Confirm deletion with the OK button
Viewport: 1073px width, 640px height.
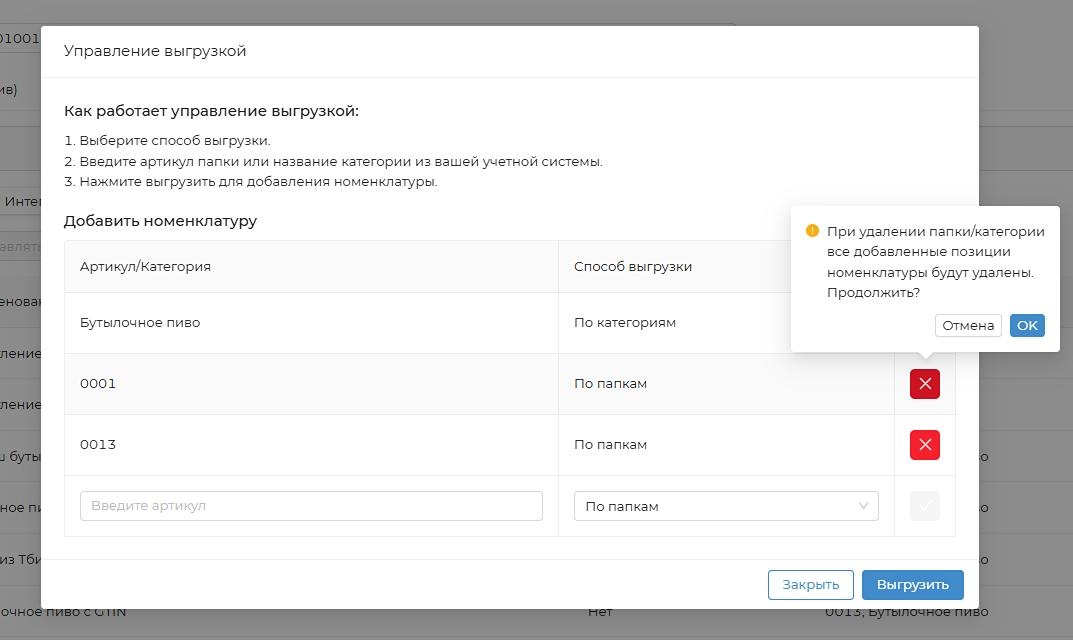tap(1027, 325)
